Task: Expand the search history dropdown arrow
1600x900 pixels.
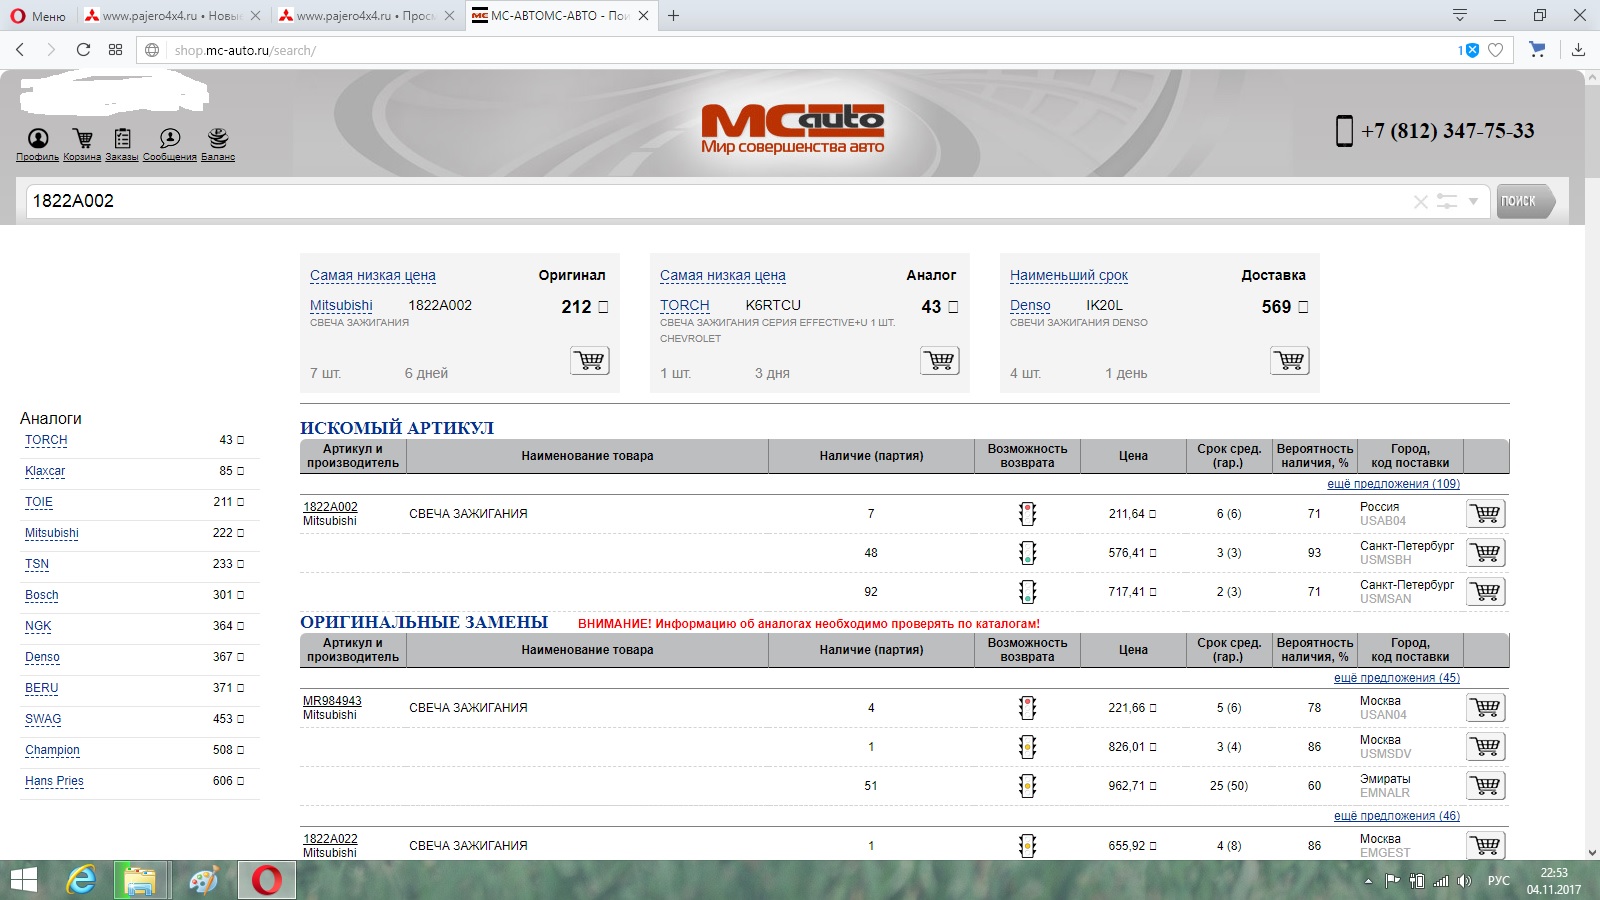Action: point(1473,202)
